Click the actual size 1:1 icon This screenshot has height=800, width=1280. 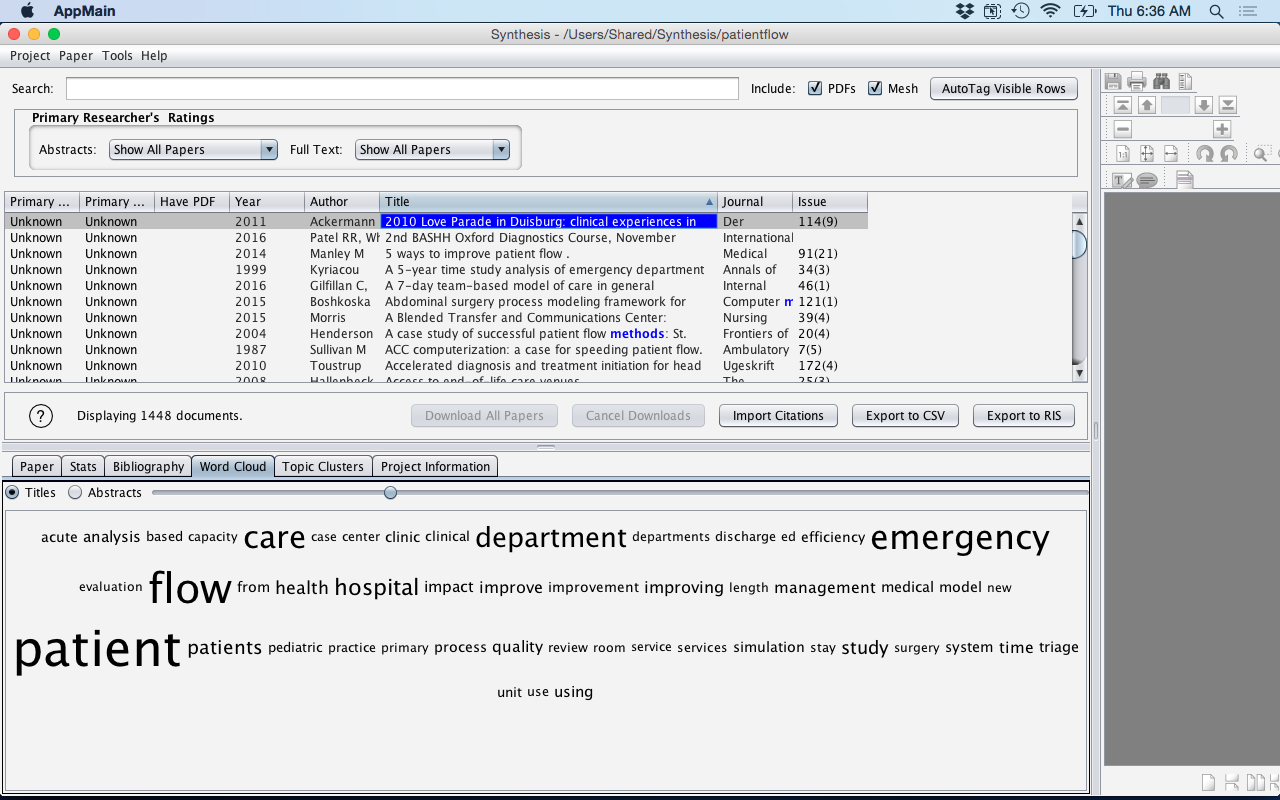(1123, 154)
